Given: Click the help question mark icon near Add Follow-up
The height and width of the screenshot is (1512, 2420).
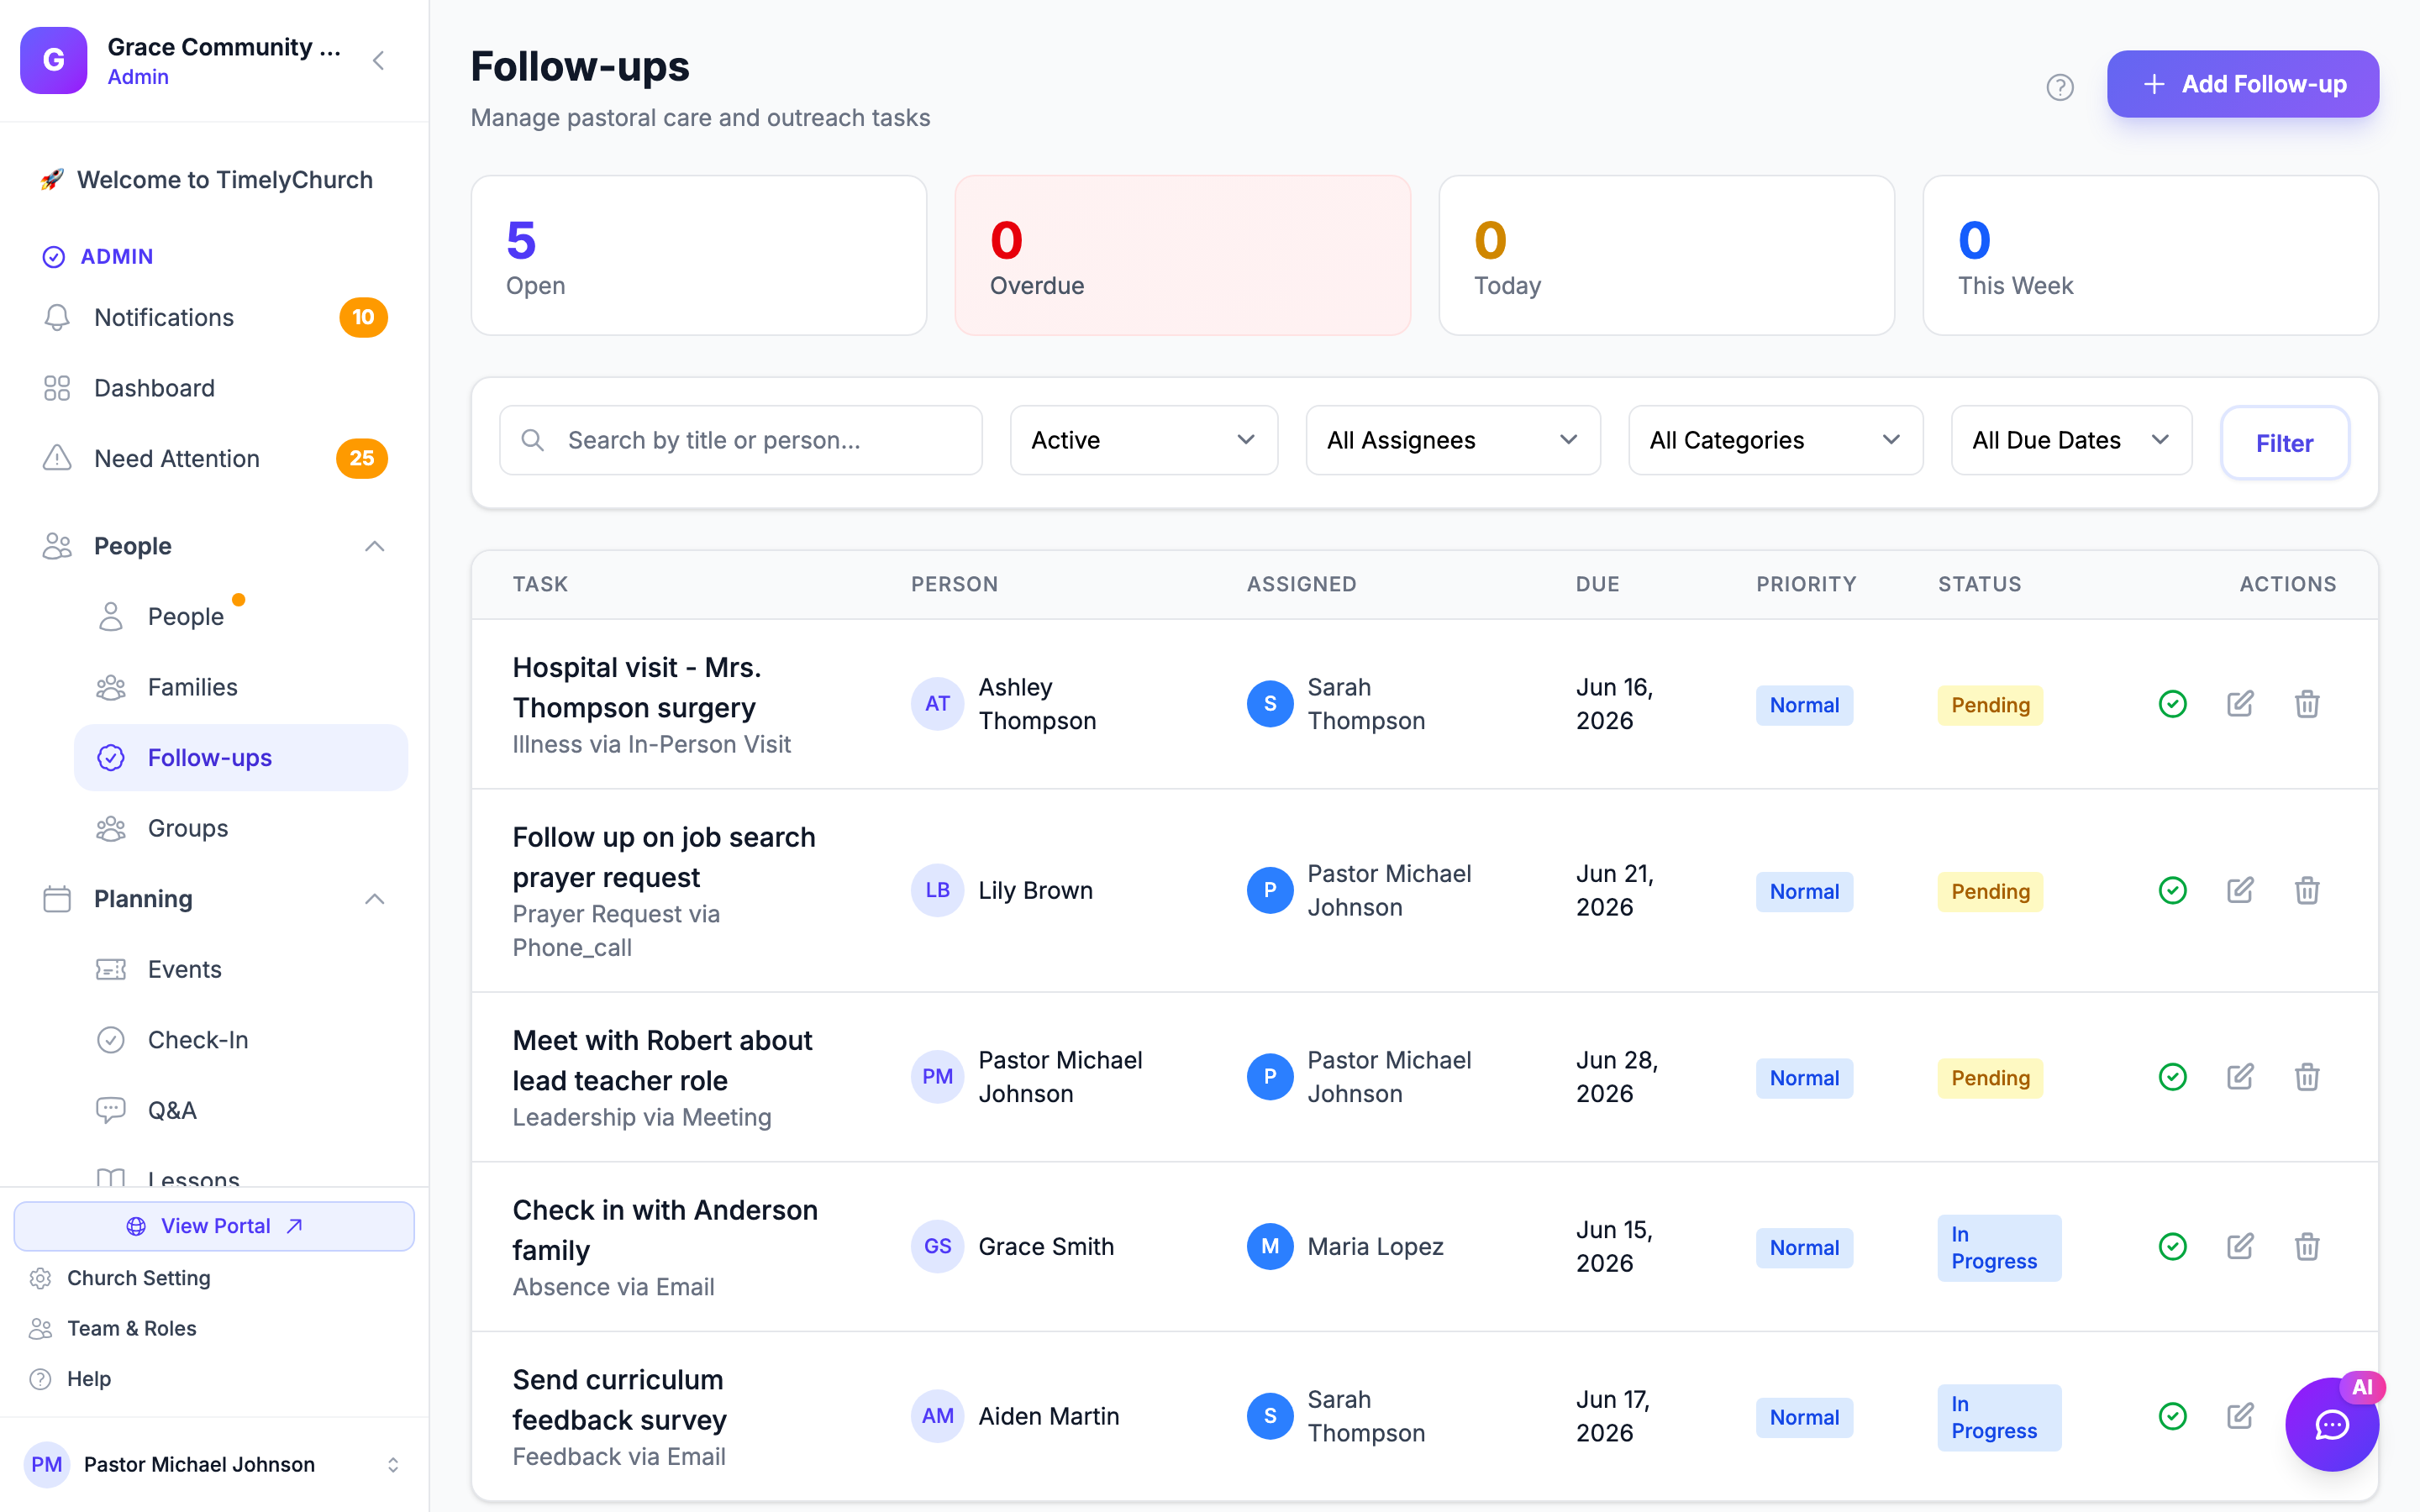Looking at the screenshot, I should [x=2059, y=87].
